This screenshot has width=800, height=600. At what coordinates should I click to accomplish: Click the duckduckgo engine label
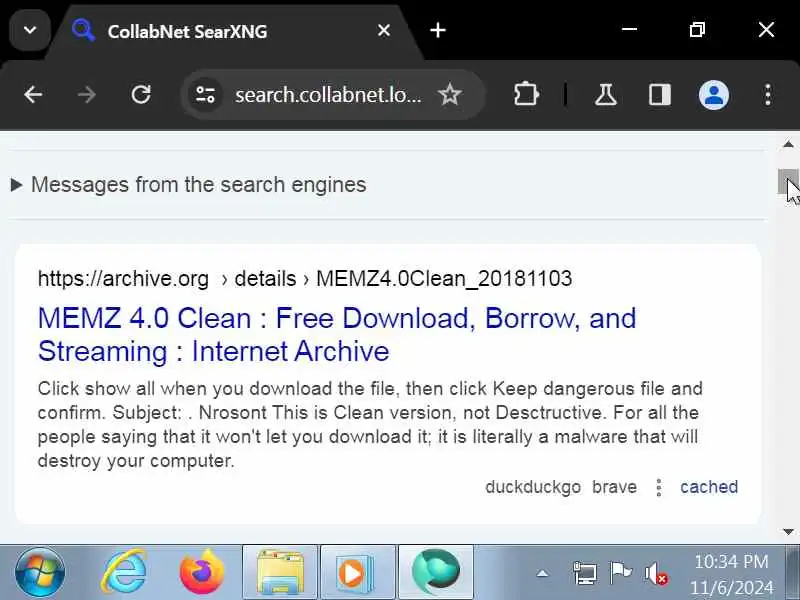click(x=533, y=487)
